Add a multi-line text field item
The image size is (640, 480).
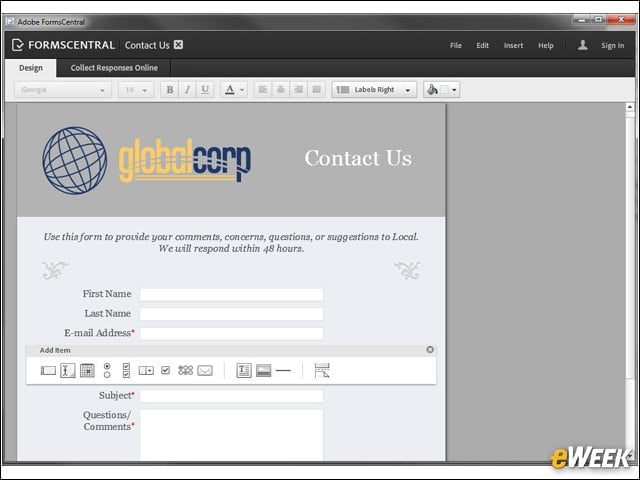tap(67, 371)
